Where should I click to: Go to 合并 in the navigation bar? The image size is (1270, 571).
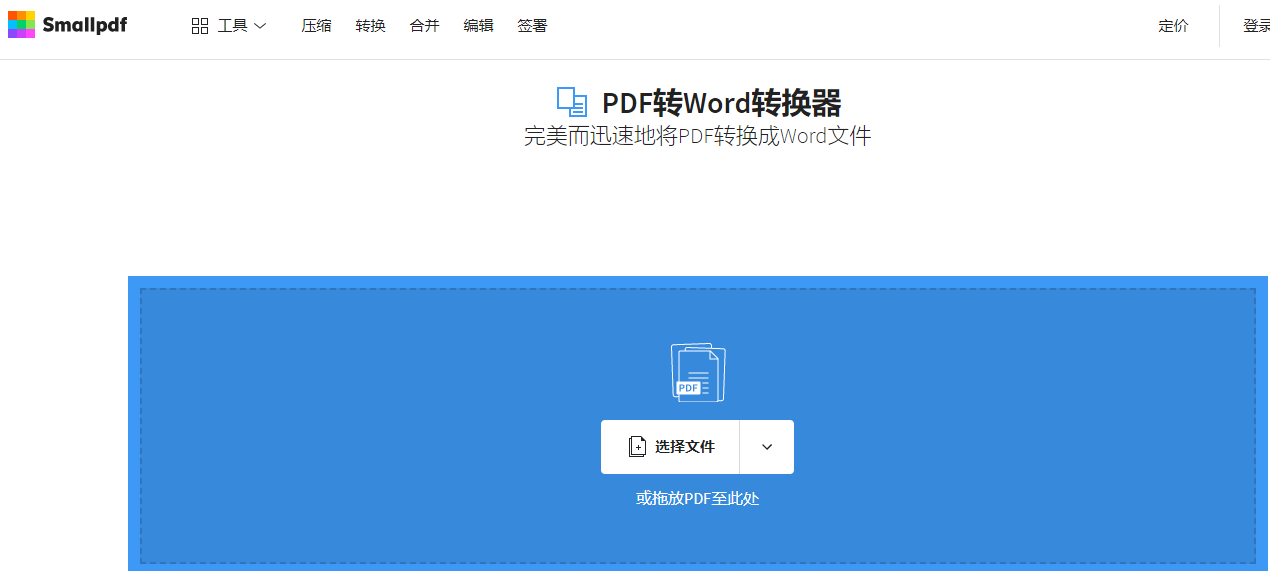pyautogui.click(x=424, y=26)
